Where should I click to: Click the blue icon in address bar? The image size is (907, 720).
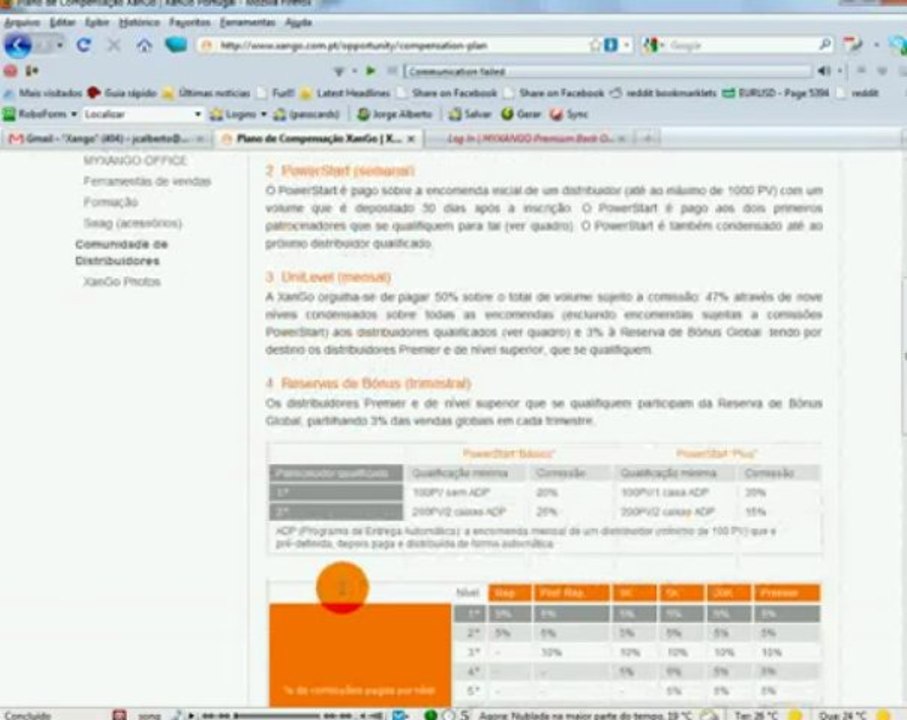(610, 45)
